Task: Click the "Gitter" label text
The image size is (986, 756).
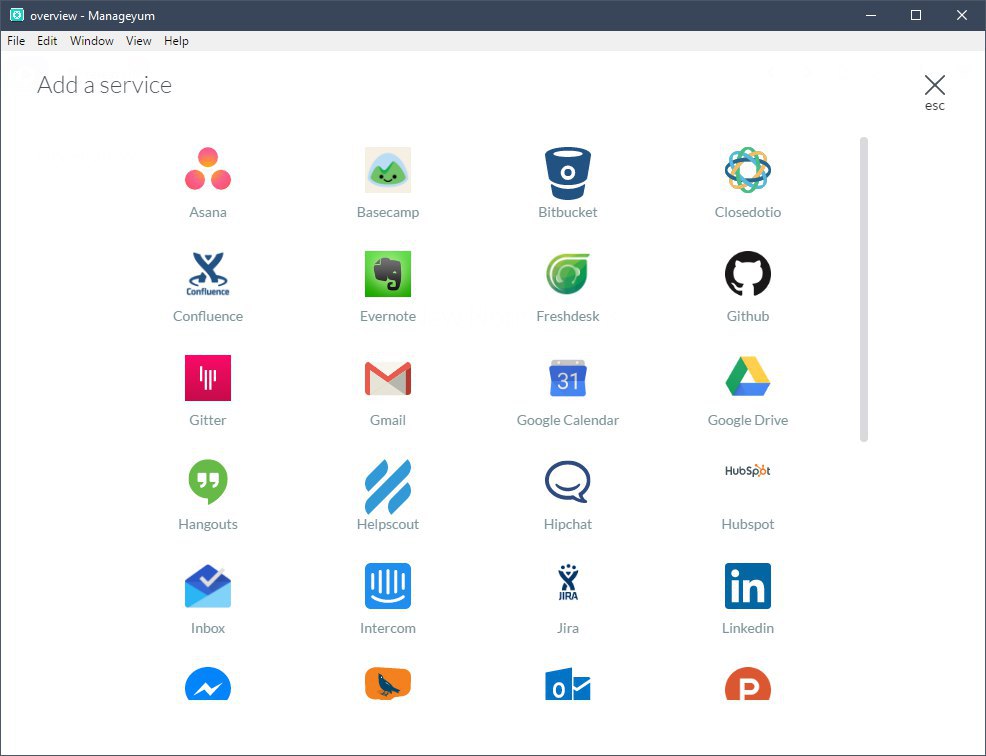Action: click(208, 420)
